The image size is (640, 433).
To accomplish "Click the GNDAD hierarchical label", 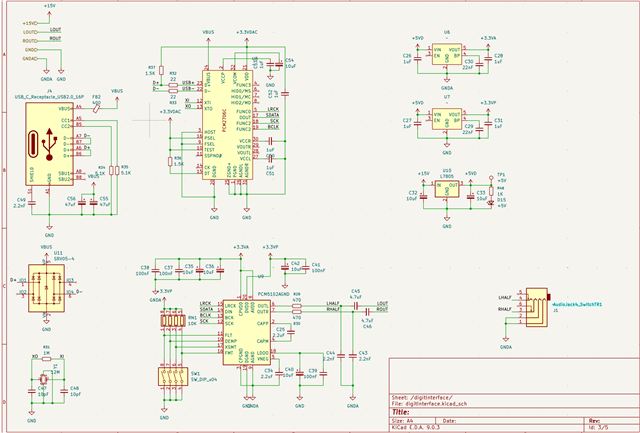I will 30,58.
